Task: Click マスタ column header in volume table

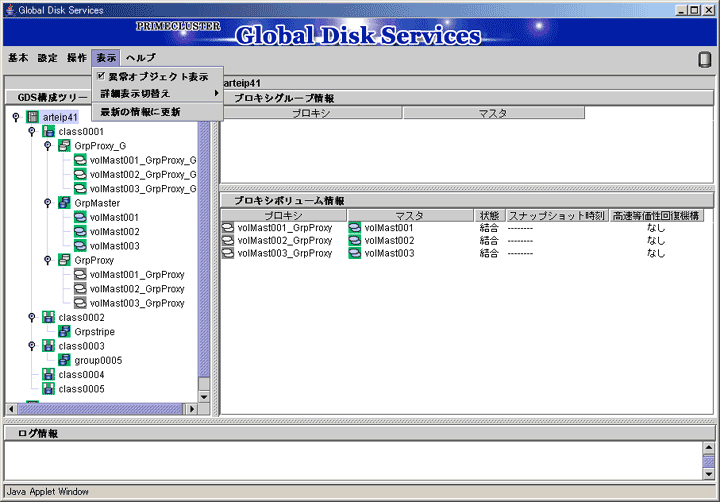Action: coord(410,215)
